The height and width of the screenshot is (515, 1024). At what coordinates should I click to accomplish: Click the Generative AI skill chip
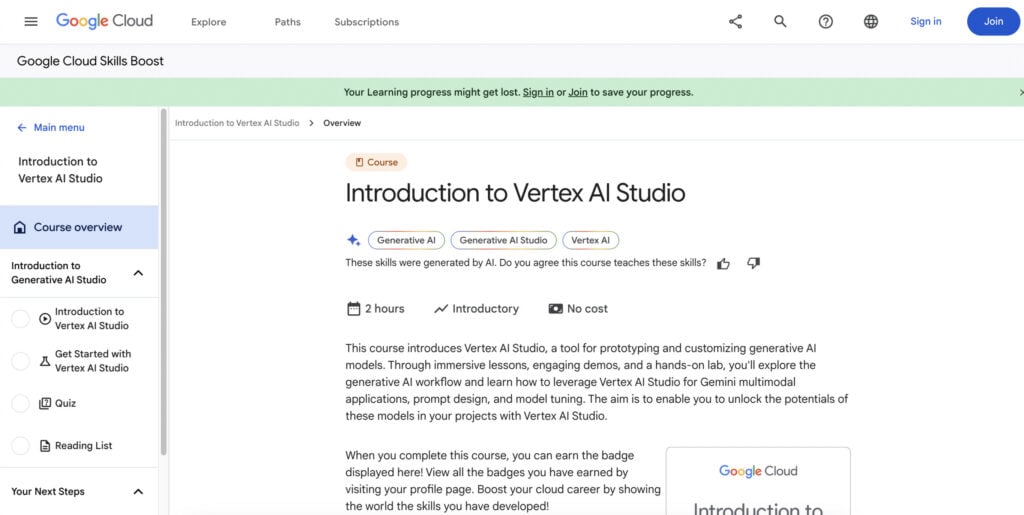coord(406,240)
